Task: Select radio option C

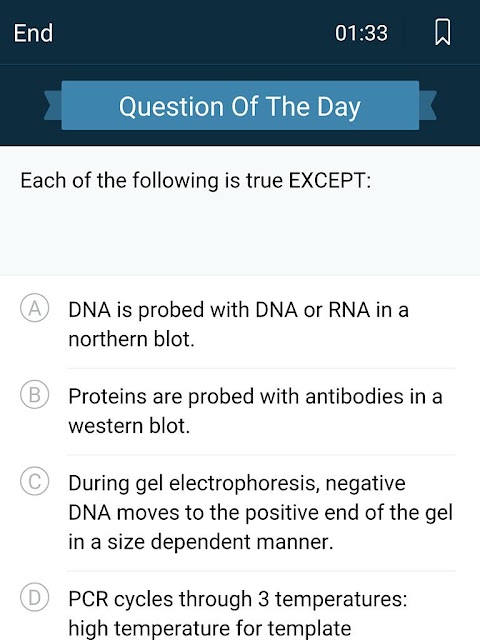Action: (35, 480)
